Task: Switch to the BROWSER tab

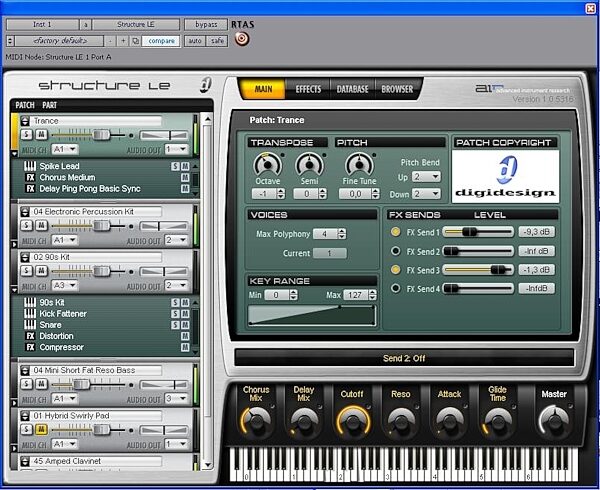Action: click(397, 89)
